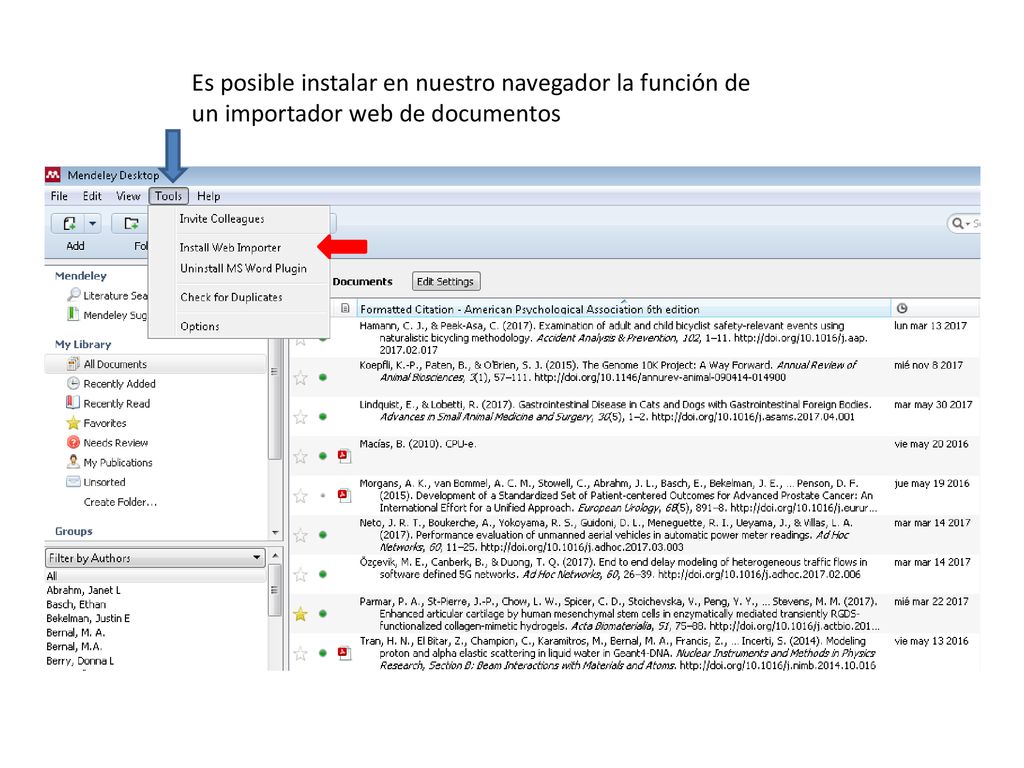
Task: Click the date mié mar 22 2017
Action: coord(931,601)
